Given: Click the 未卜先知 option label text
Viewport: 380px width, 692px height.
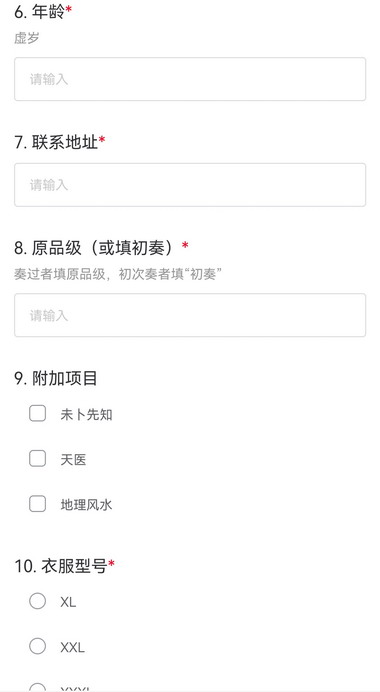Looking at the screenshot, I should tap(86, 414).
